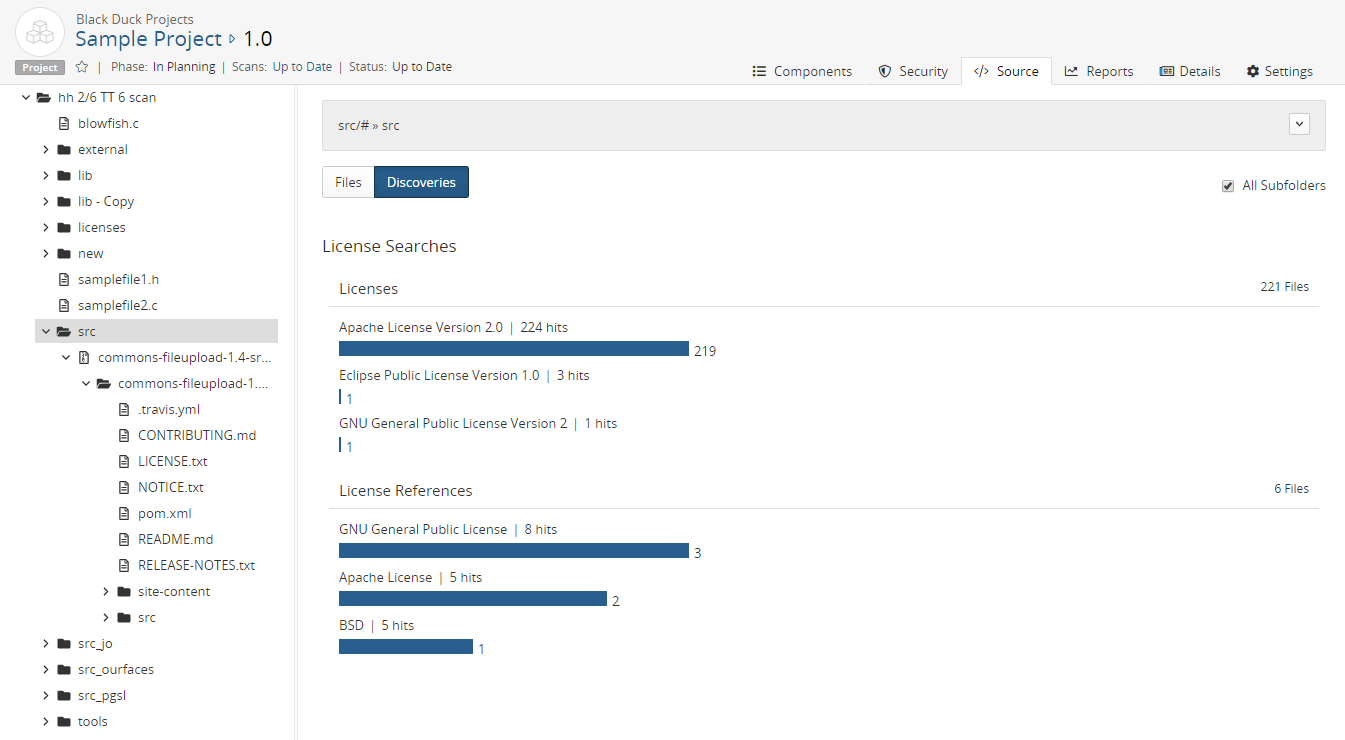Click the commons-fileupload archive file icon
The height and width of the screenshot is (740, 1345).
pyautogui.click(x=84, y=358)
